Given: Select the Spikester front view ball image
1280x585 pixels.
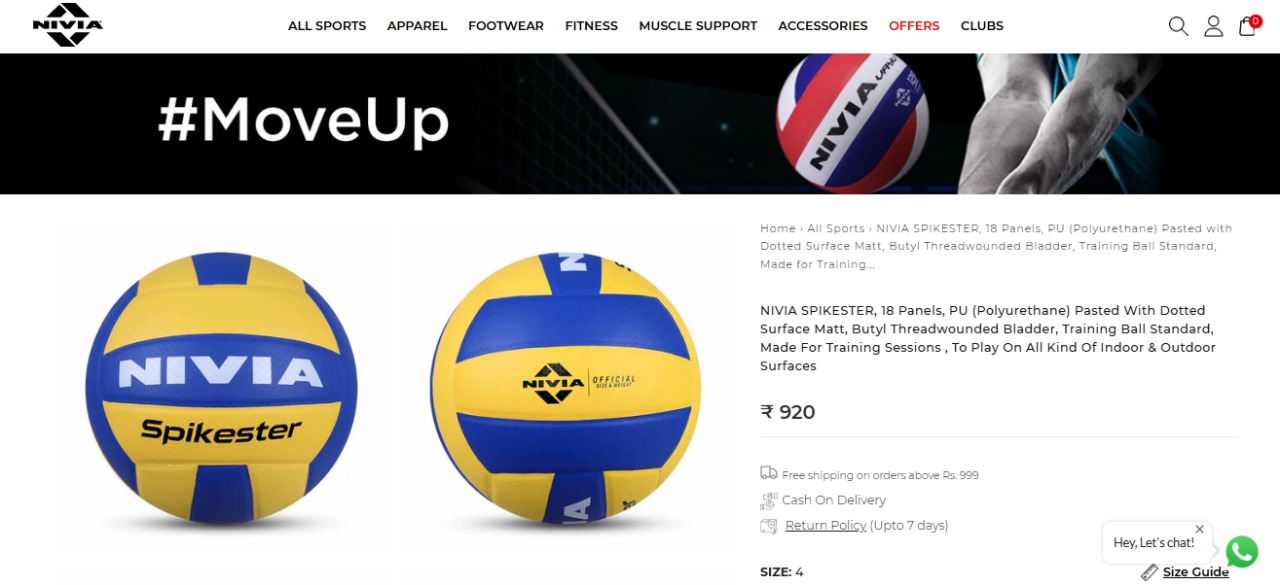Looking at the screenshot, I should pyautogui.click(x=221, y=388).
